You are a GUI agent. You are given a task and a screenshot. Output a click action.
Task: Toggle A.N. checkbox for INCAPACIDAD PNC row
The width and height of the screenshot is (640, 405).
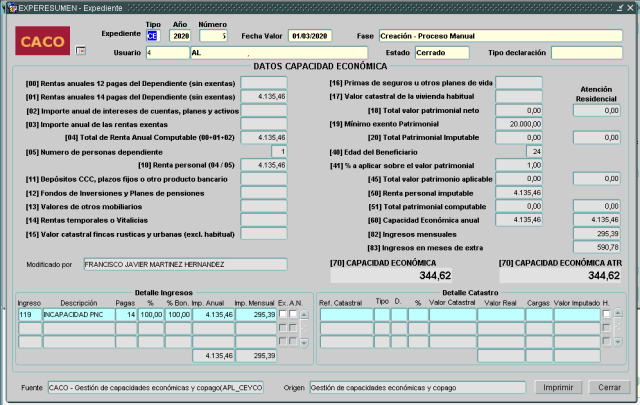coord(293,314)
